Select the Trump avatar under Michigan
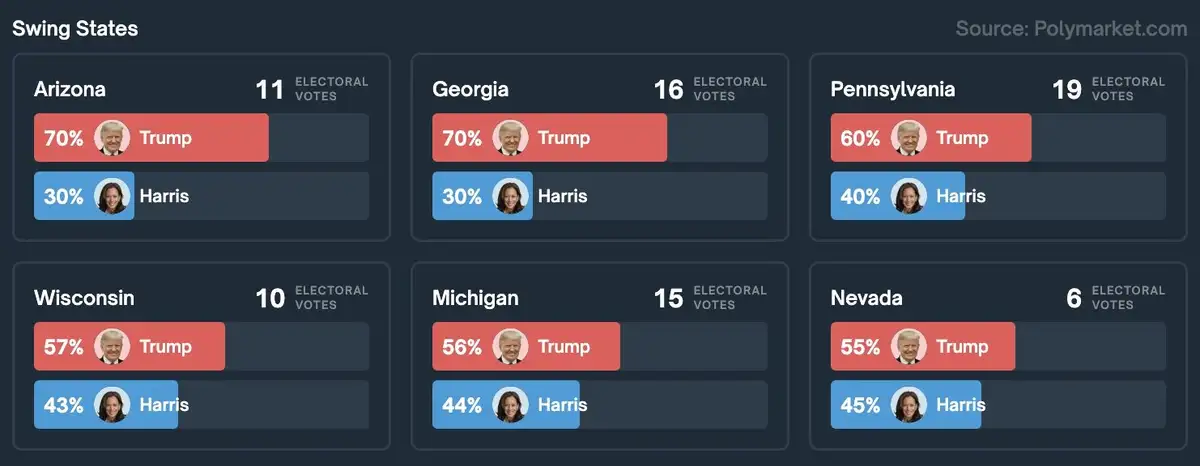Viewport: 1200px width, 466px height. point(511,347)
